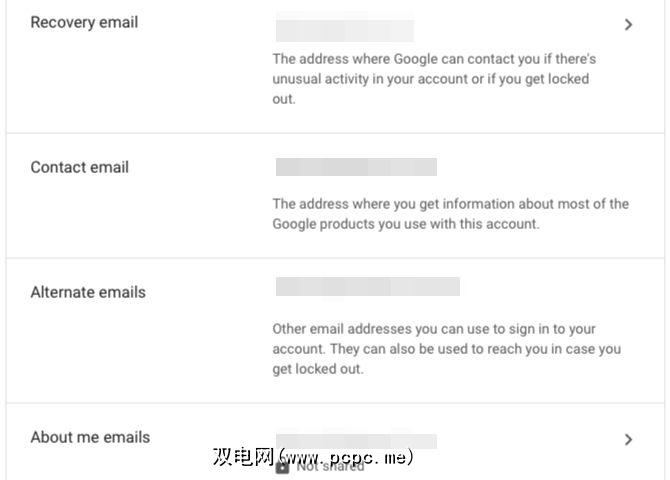Open the About me emails label
This screenshot has width=670, height=480.
[x=90, y=437]
